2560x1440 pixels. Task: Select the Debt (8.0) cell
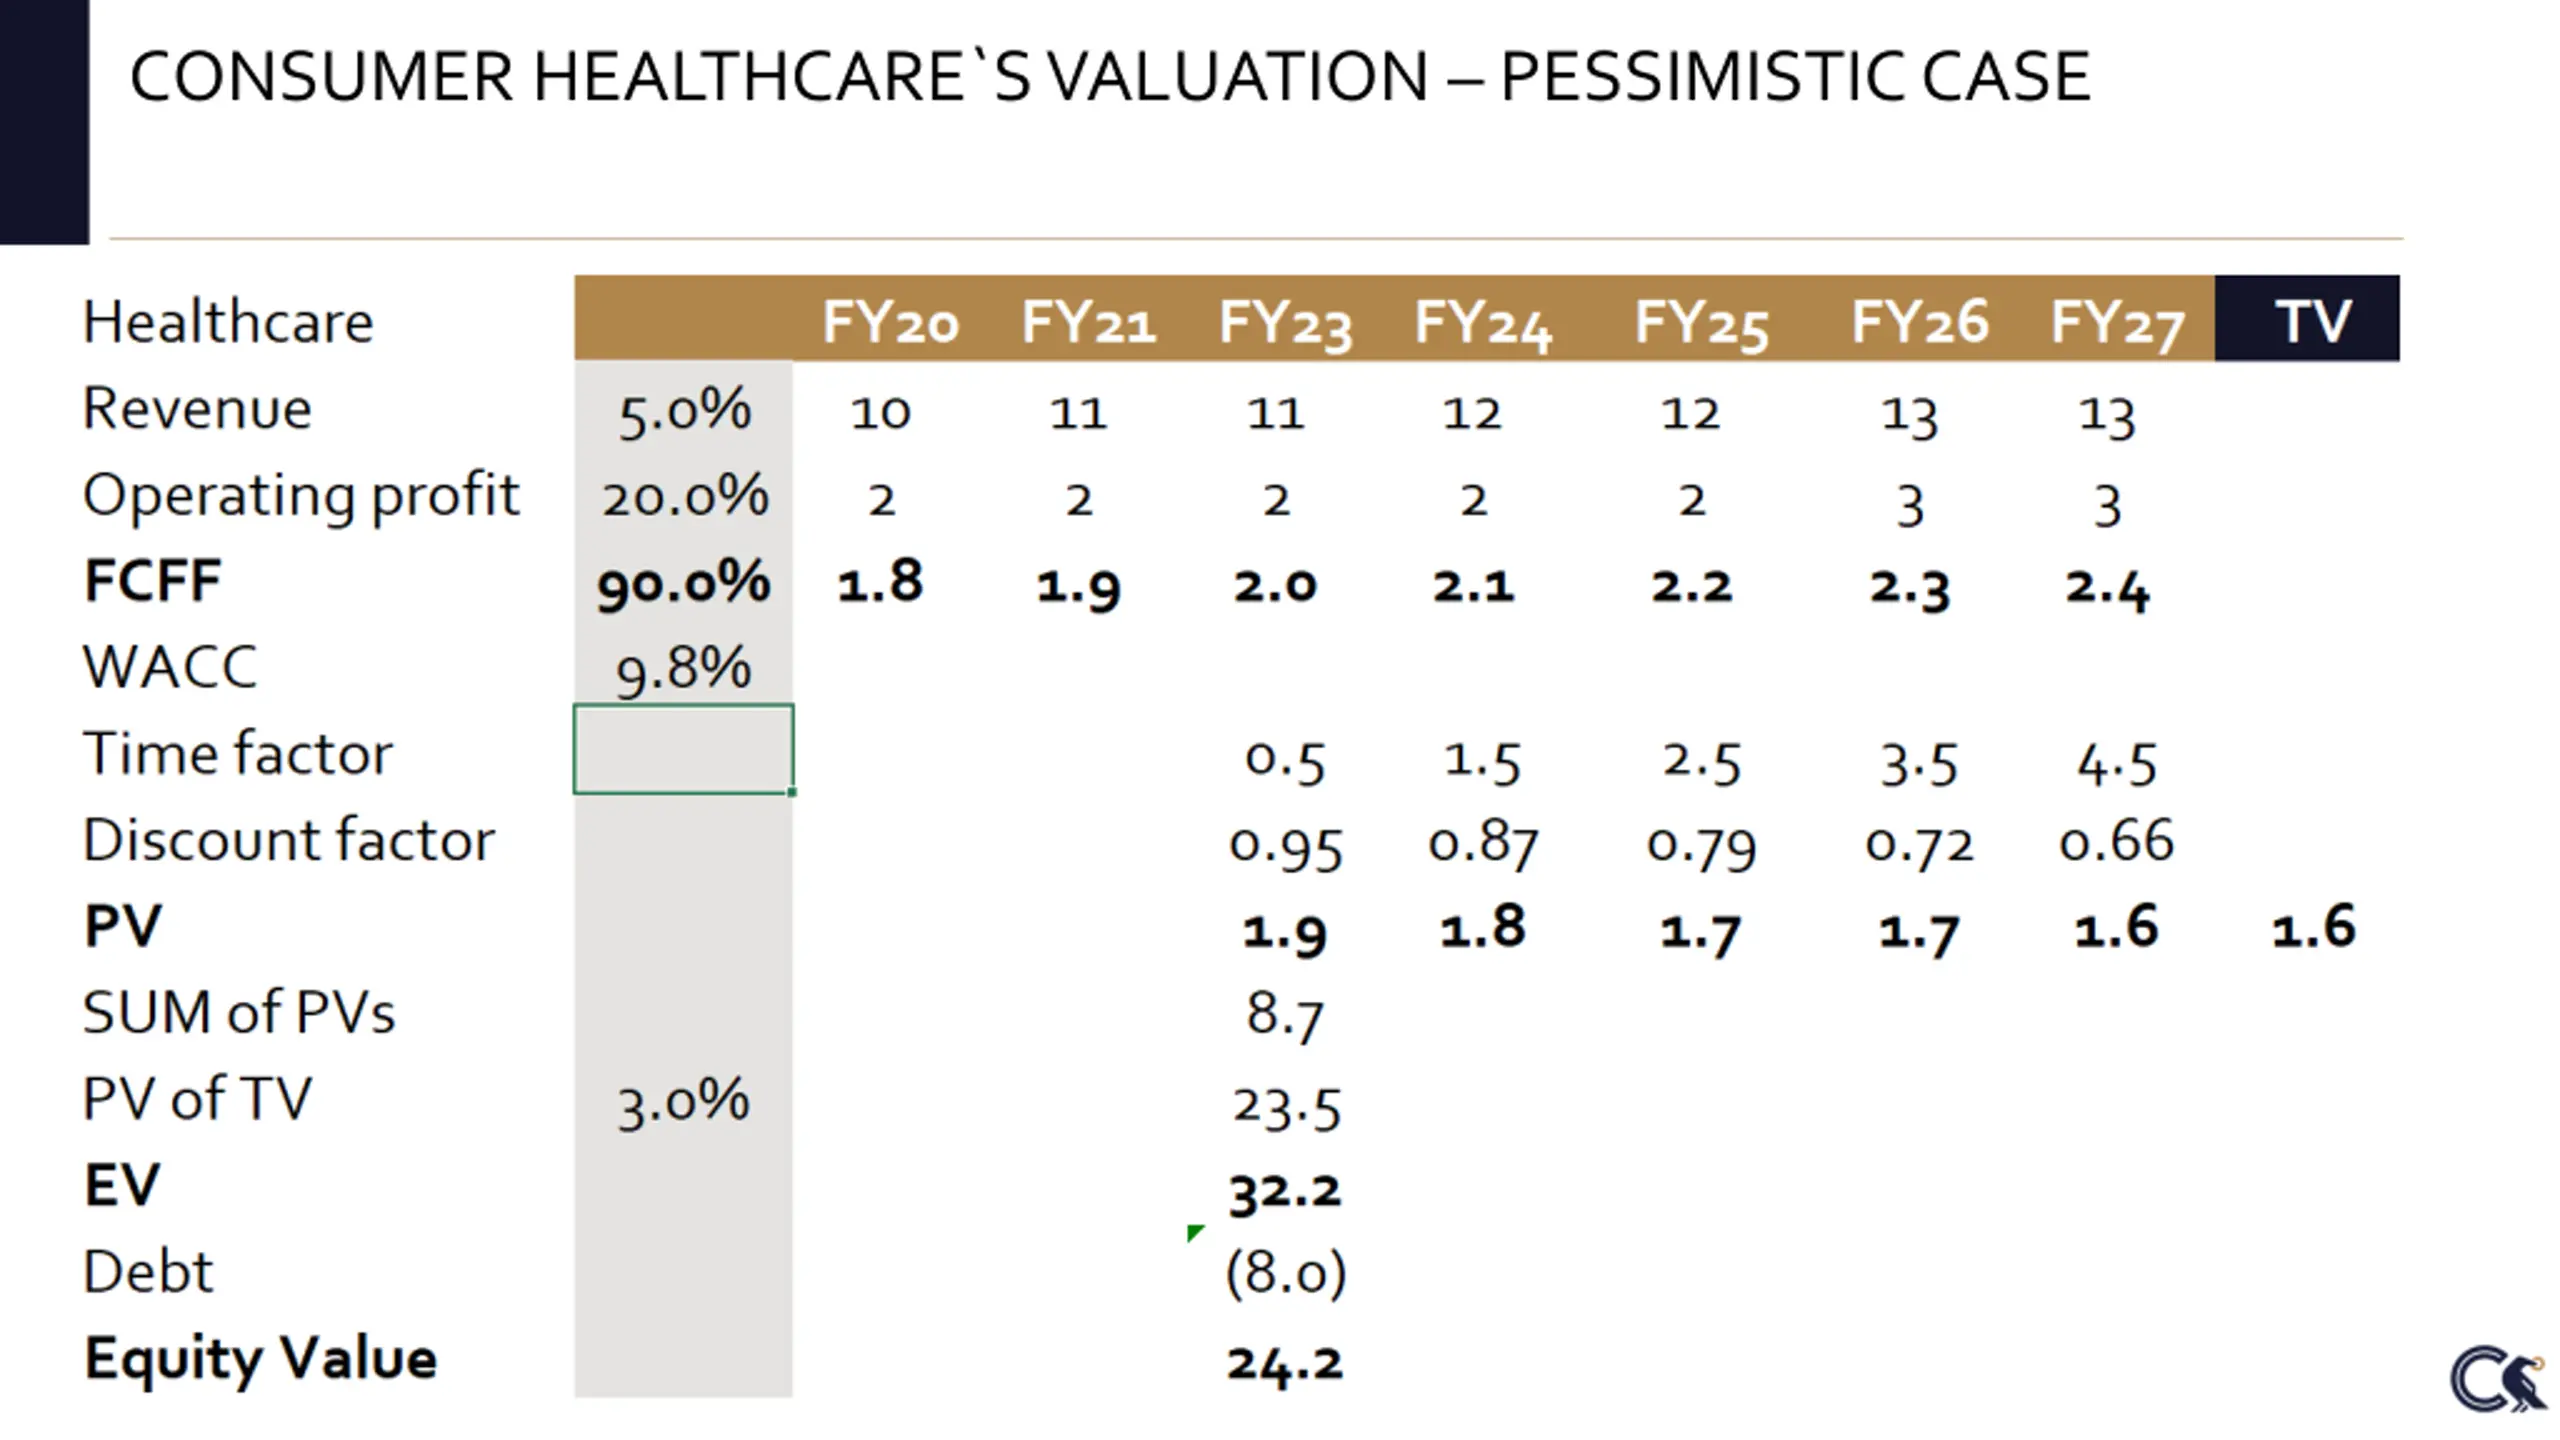pyautogui.click(x=1286, y=1272)
